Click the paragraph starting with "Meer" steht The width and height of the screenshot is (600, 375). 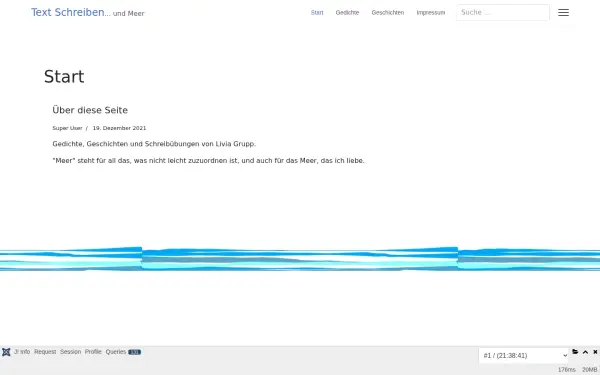click(x=209, y=161)
